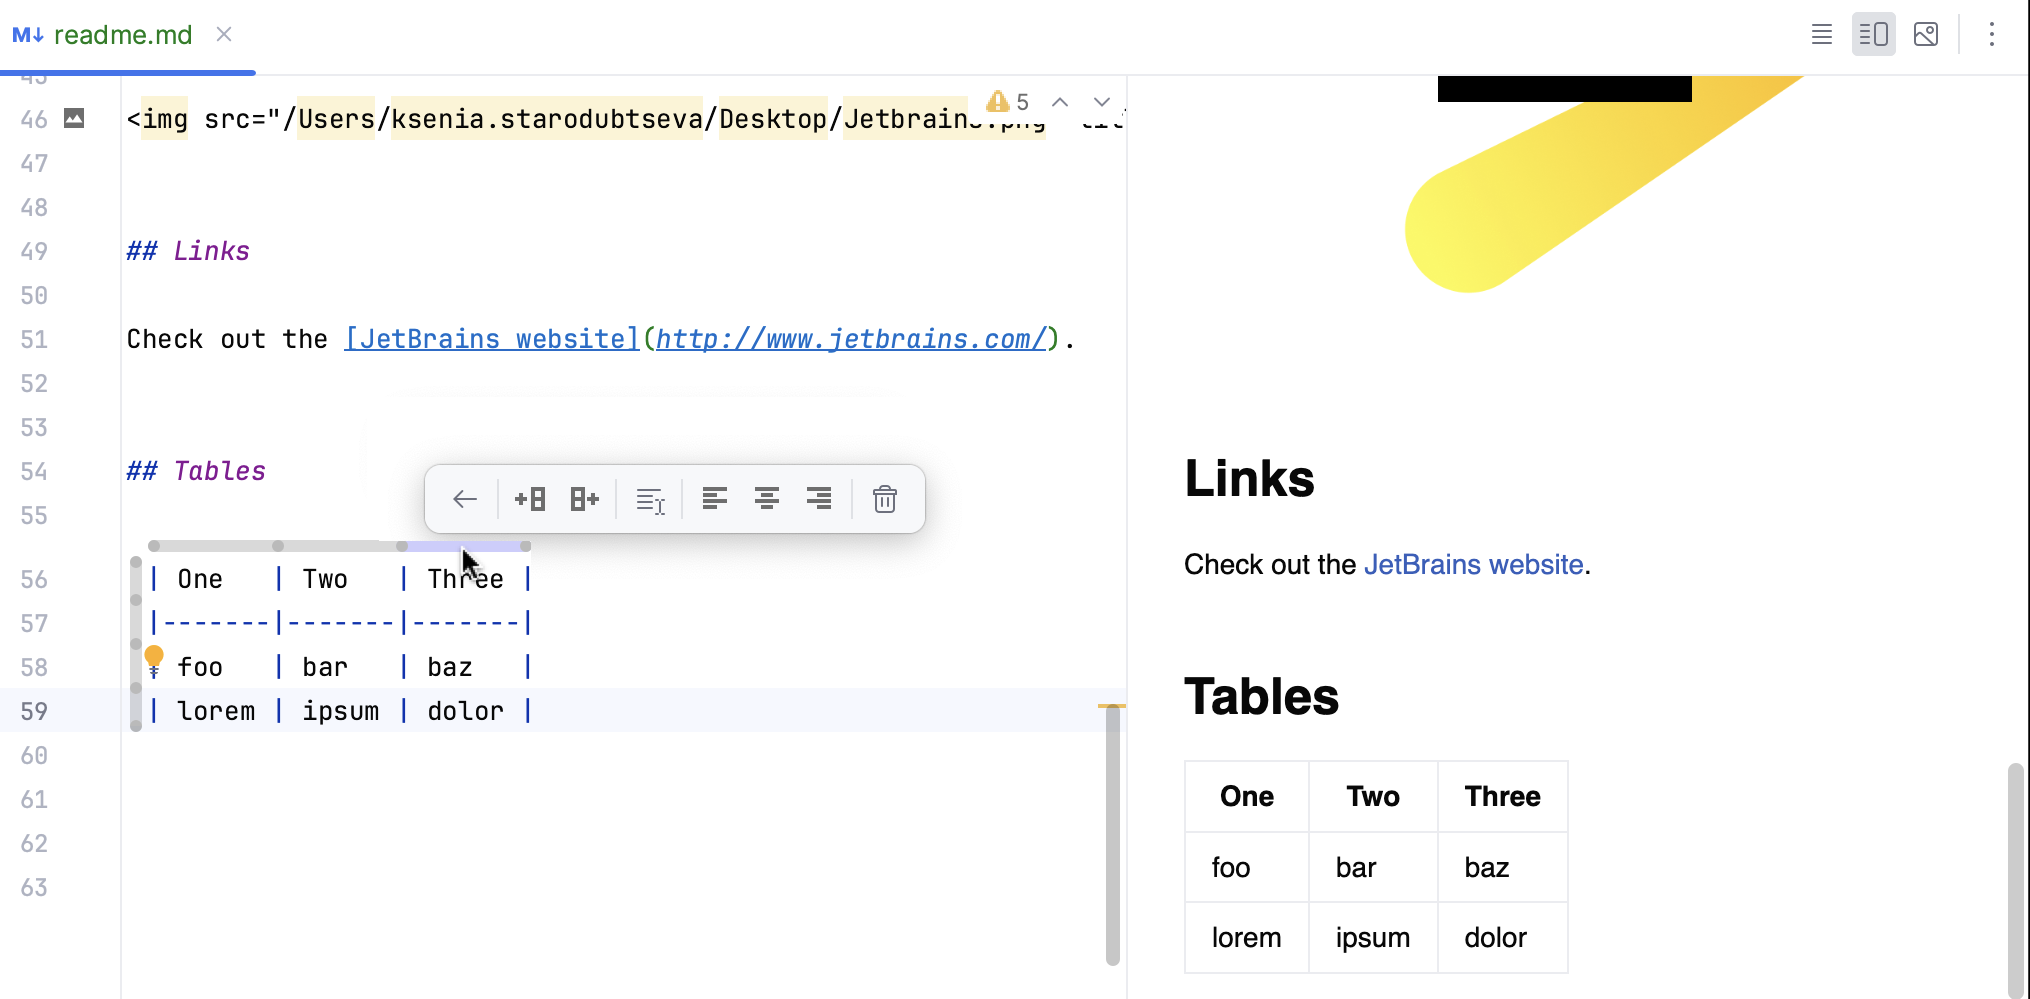Select the column contents icon in table toolbar
Screen dimensions: 2030x999
pyautogui.click(x=650, y=498)
